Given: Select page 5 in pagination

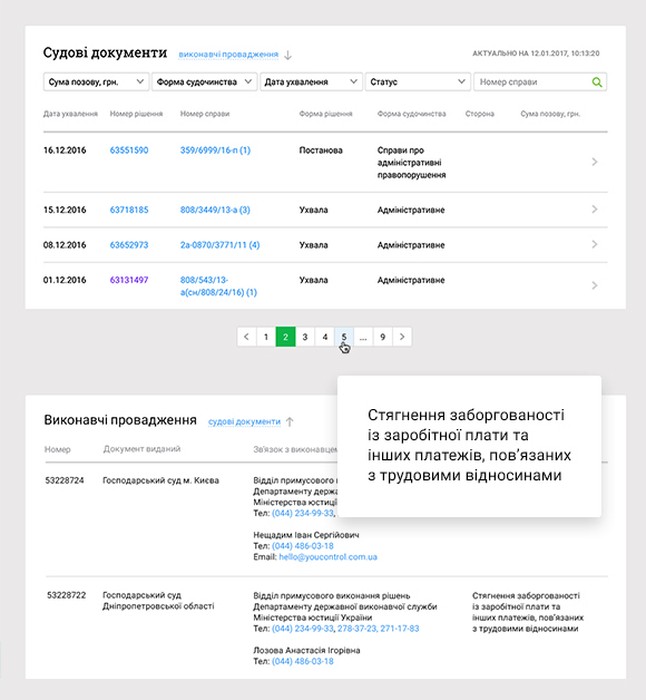Looking at the screenshot, I should click(344, 337).
